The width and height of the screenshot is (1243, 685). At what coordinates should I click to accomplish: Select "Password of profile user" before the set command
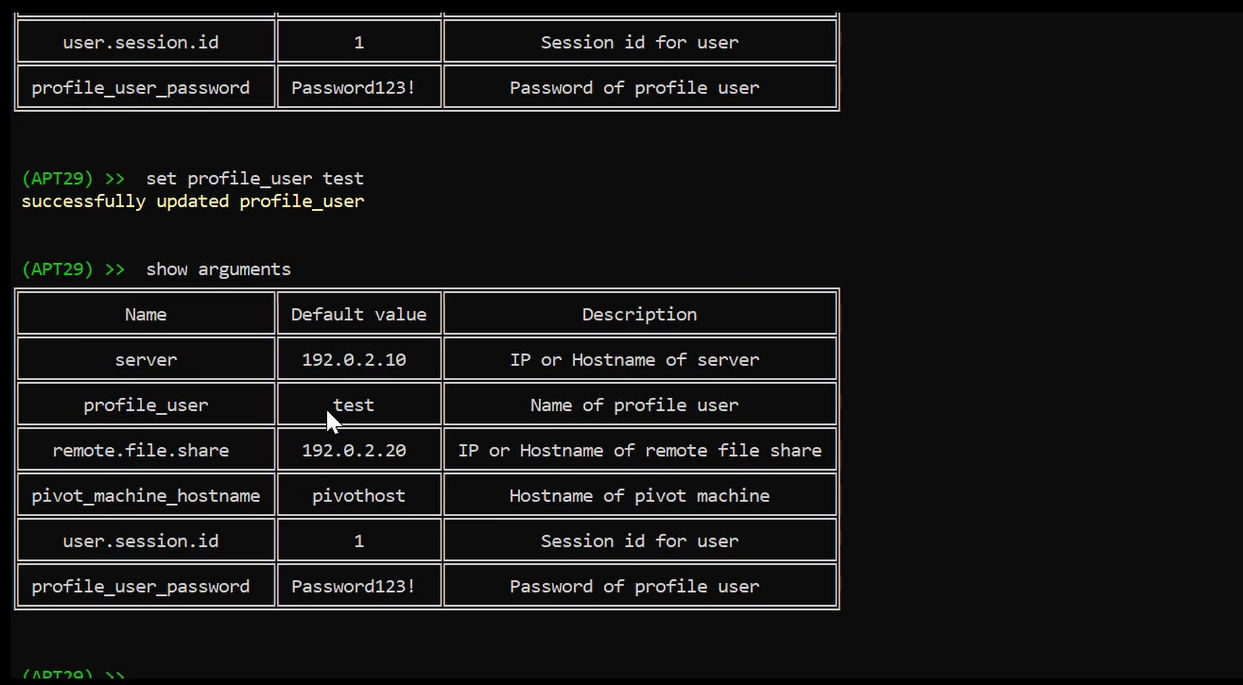click(x=640, y=87)
